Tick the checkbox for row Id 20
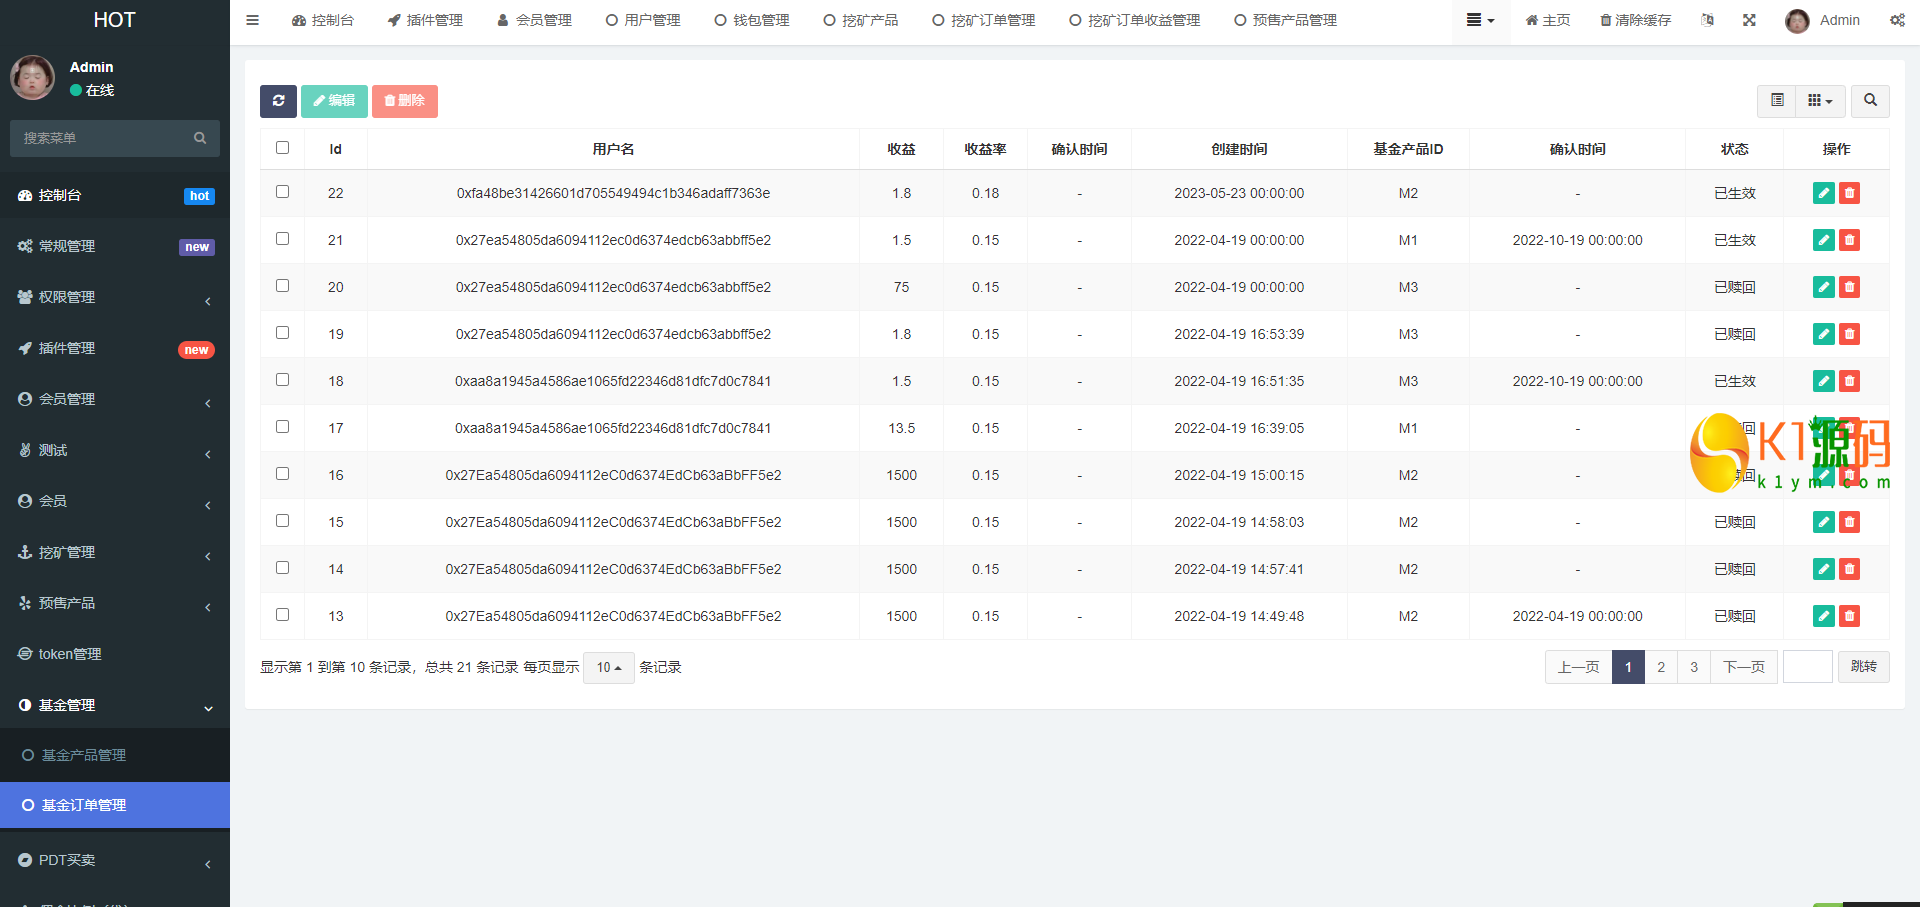 [282, 286]
